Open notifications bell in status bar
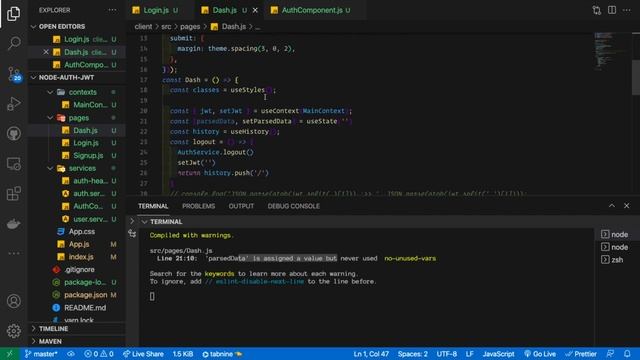Viewport: 640px width, 360px height. 627,354
